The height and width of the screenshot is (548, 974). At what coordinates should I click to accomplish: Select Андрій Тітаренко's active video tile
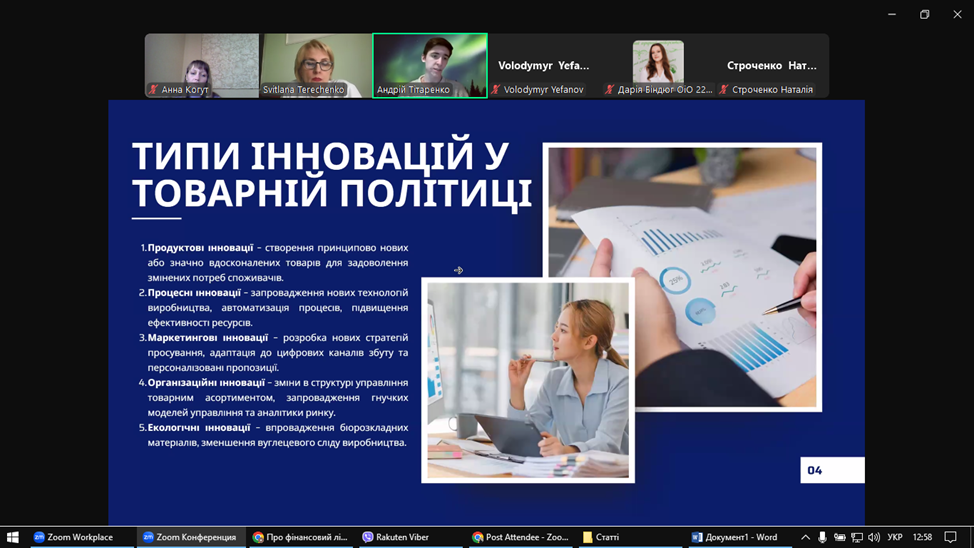point(430,66)
